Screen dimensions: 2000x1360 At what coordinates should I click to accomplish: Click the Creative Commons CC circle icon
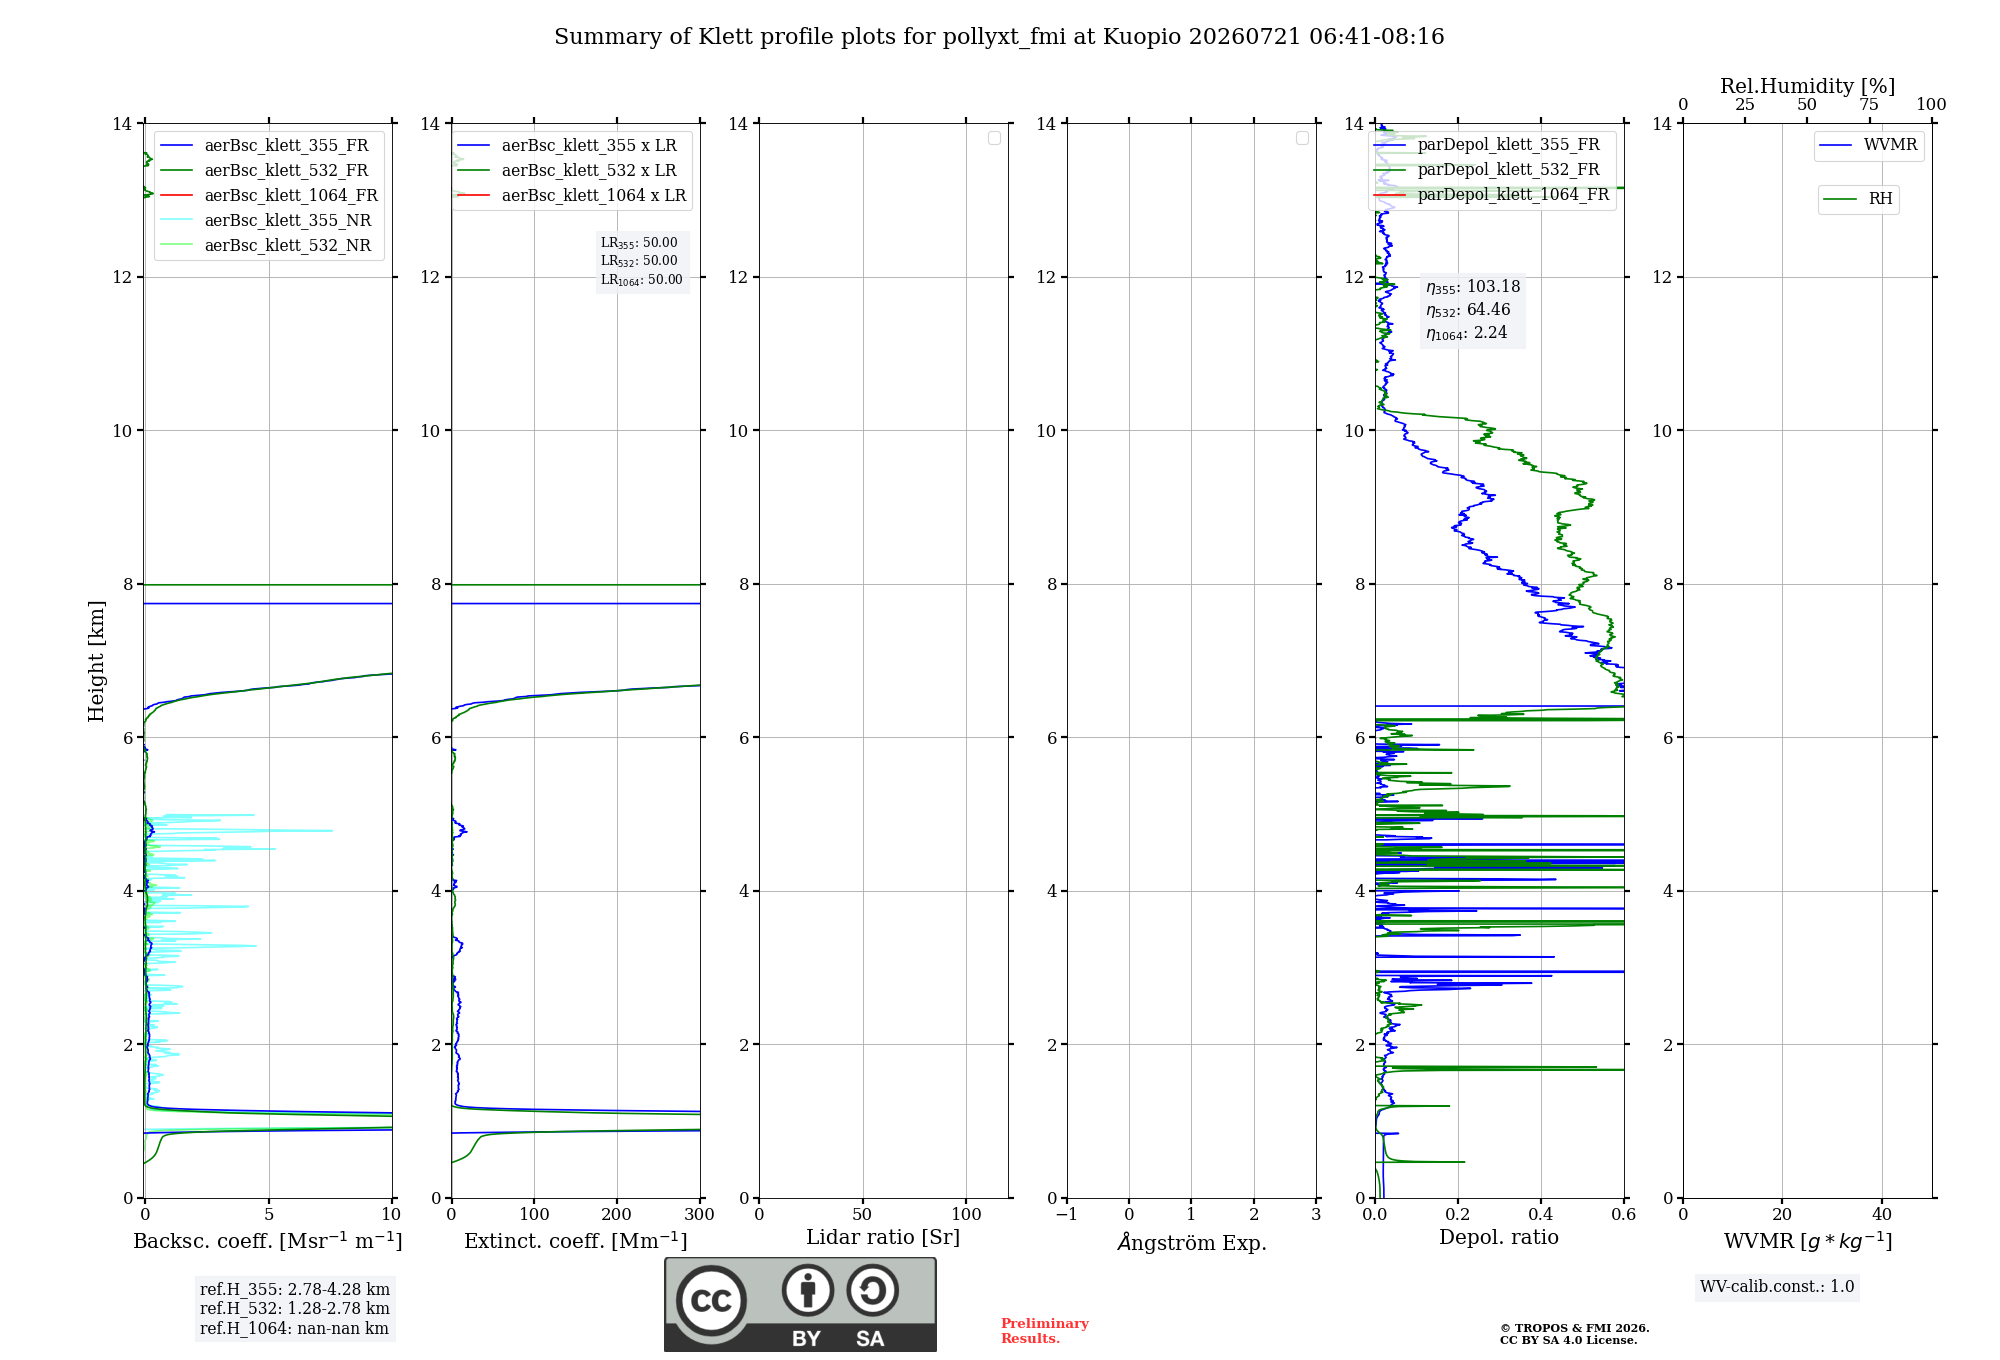coord(711,1301)
